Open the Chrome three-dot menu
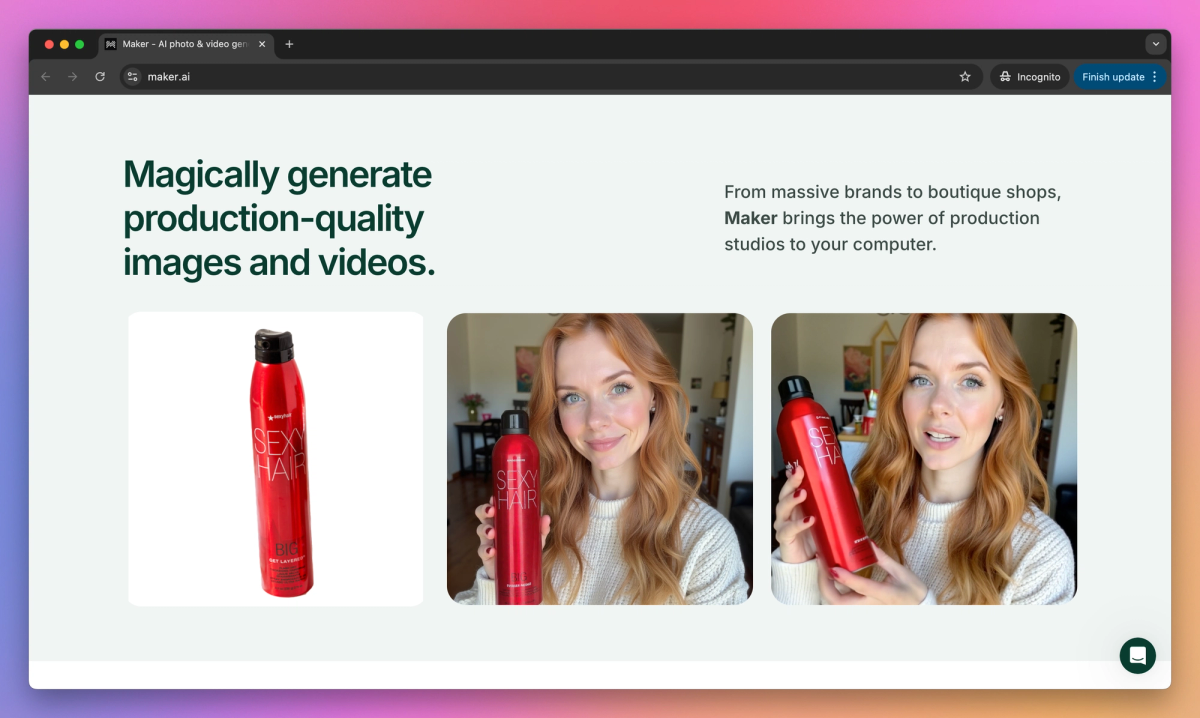1200x718 pixels. [x=1155, y=77]
